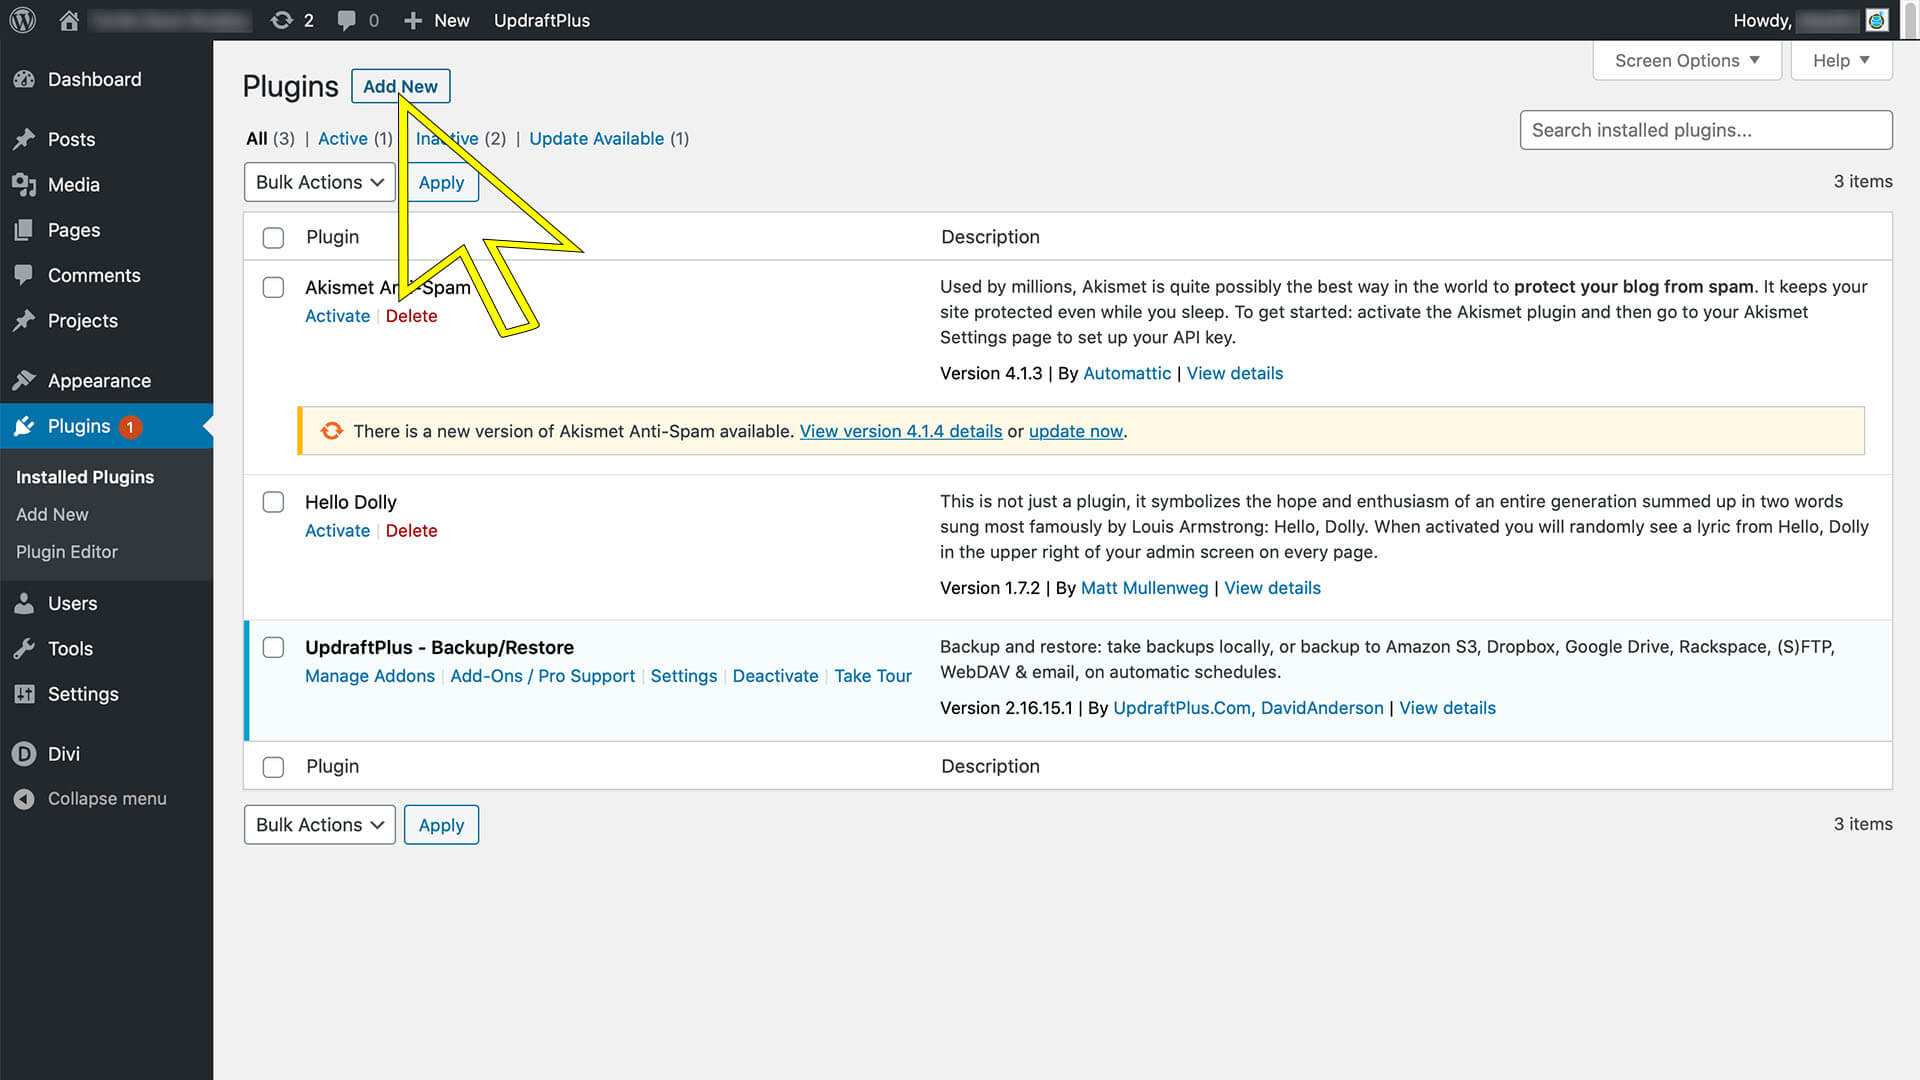Image resolution: width=1920 pixels, height=1080 pixels.
Task: Open Media library sidebar icon
Action: pos(24,183)
